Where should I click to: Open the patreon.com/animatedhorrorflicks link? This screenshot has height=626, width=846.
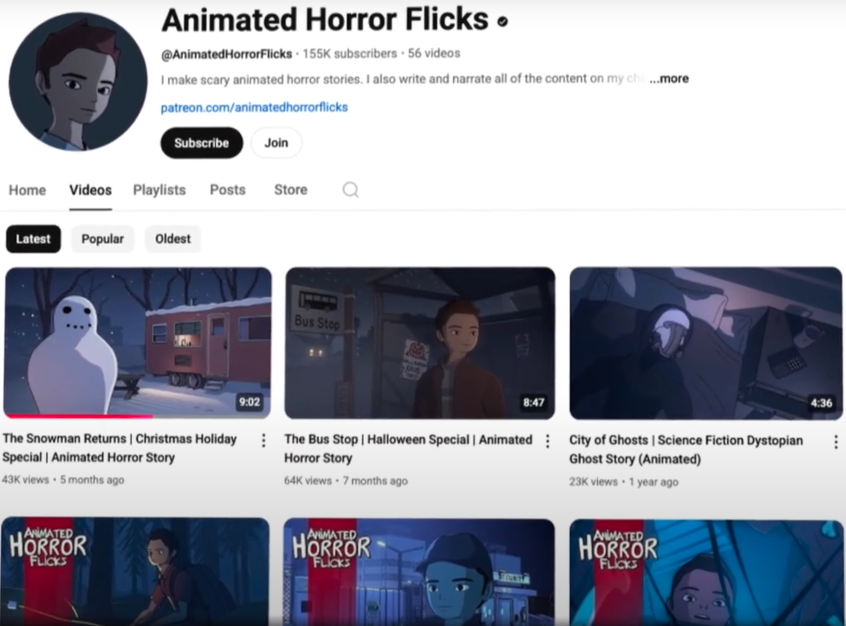pyautogui.click(x=254, y=107)
